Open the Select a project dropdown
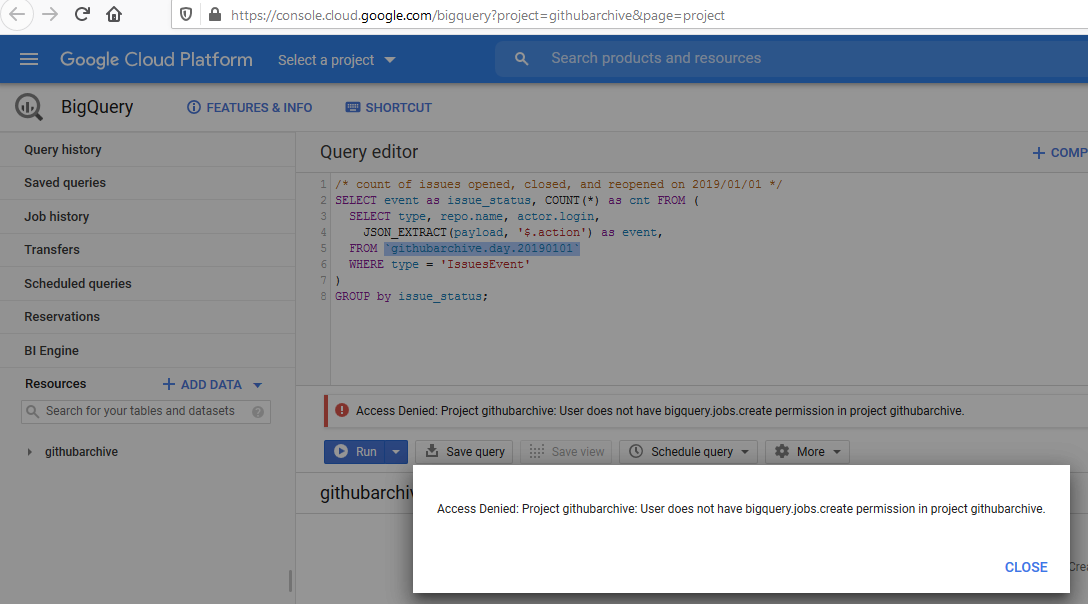The height and width of the screenshot is (604, 1088). click(337, 60)
